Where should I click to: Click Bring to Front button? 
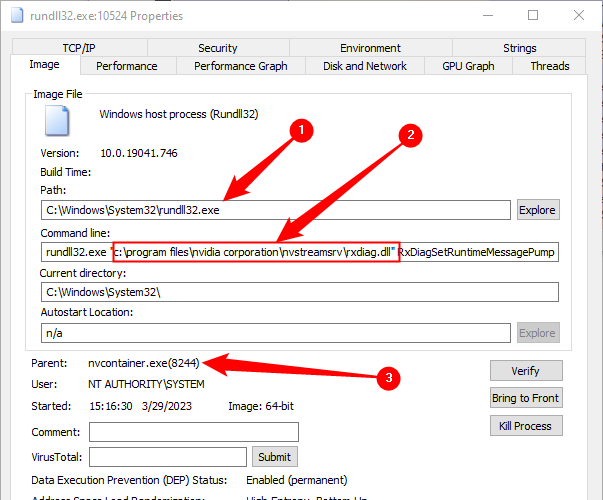pos(526,398)
